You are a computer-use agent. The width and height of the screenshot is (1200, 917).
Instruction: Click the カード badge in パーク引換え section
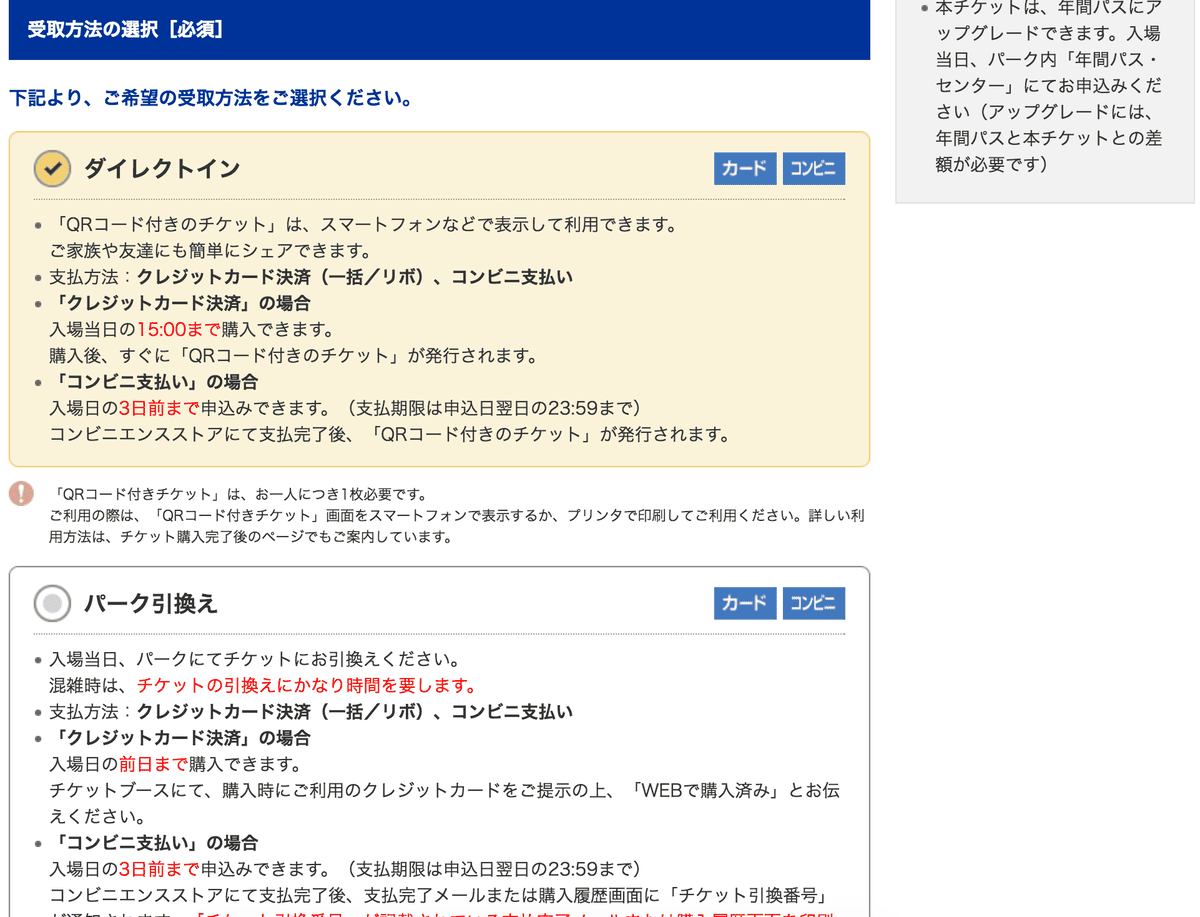pos(745,603)
